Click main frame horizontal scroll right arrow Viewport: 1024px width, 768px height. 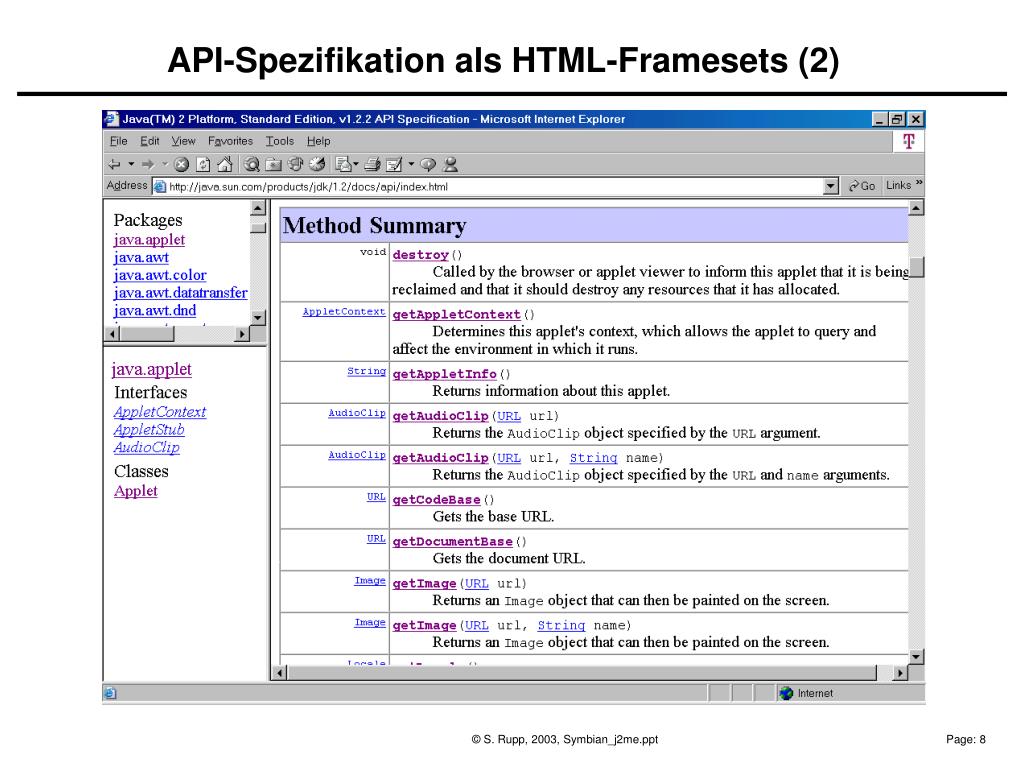point(901,673)
